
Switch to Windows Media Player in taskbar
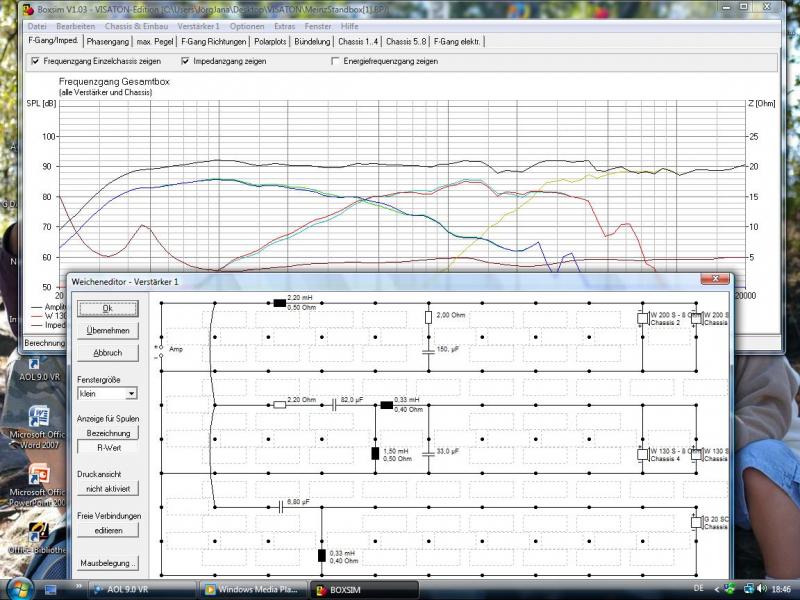tap(252, 589)
